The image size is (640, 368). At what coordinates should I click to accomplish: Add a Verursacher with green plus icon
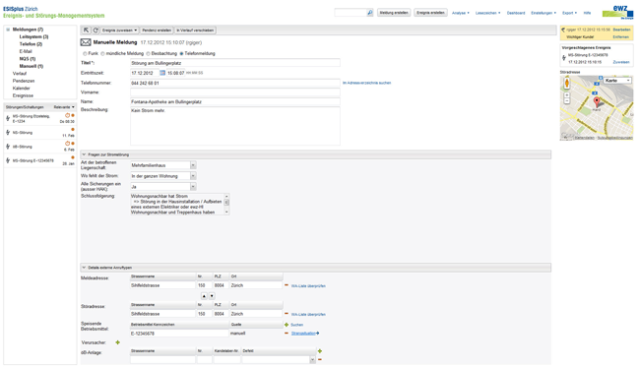click(118, 342)
